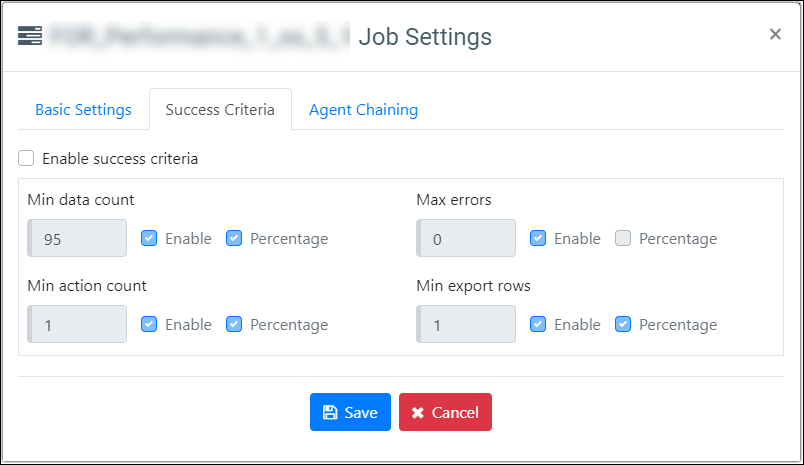
Task: Check Percentage for Max errors
Action: click(x=623, y=238)
